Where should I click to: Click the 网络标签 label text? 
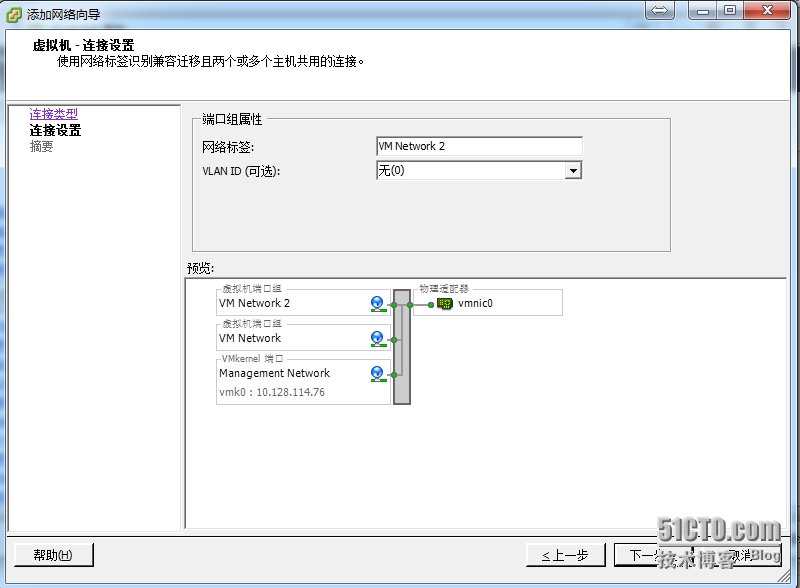coord(228,147)
